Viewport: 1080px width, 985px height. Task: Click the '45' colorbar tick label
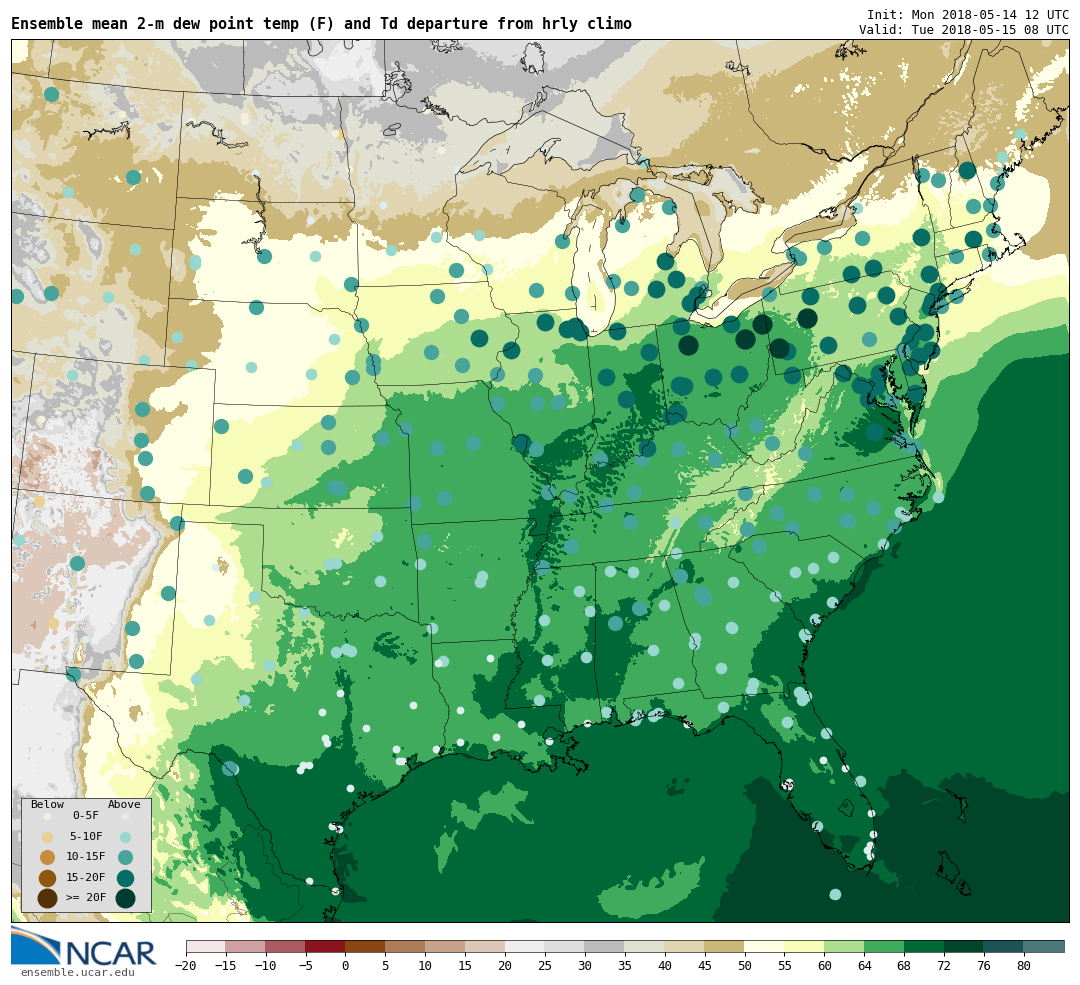705,966
